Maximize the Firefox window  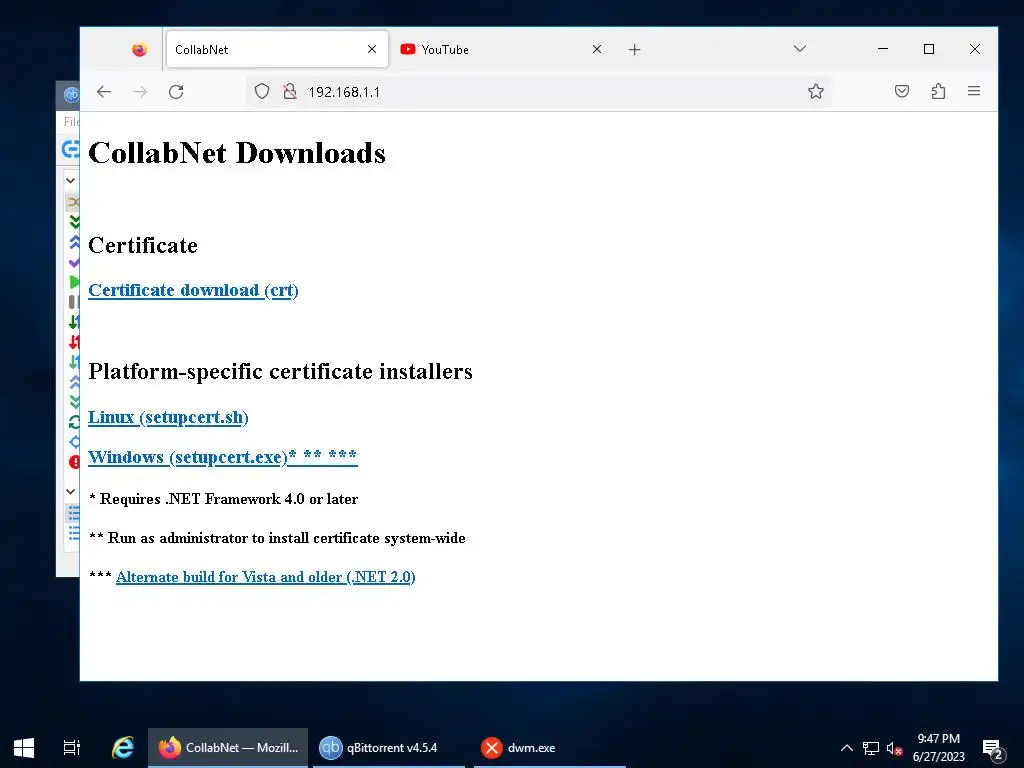[x=929, y=49]
